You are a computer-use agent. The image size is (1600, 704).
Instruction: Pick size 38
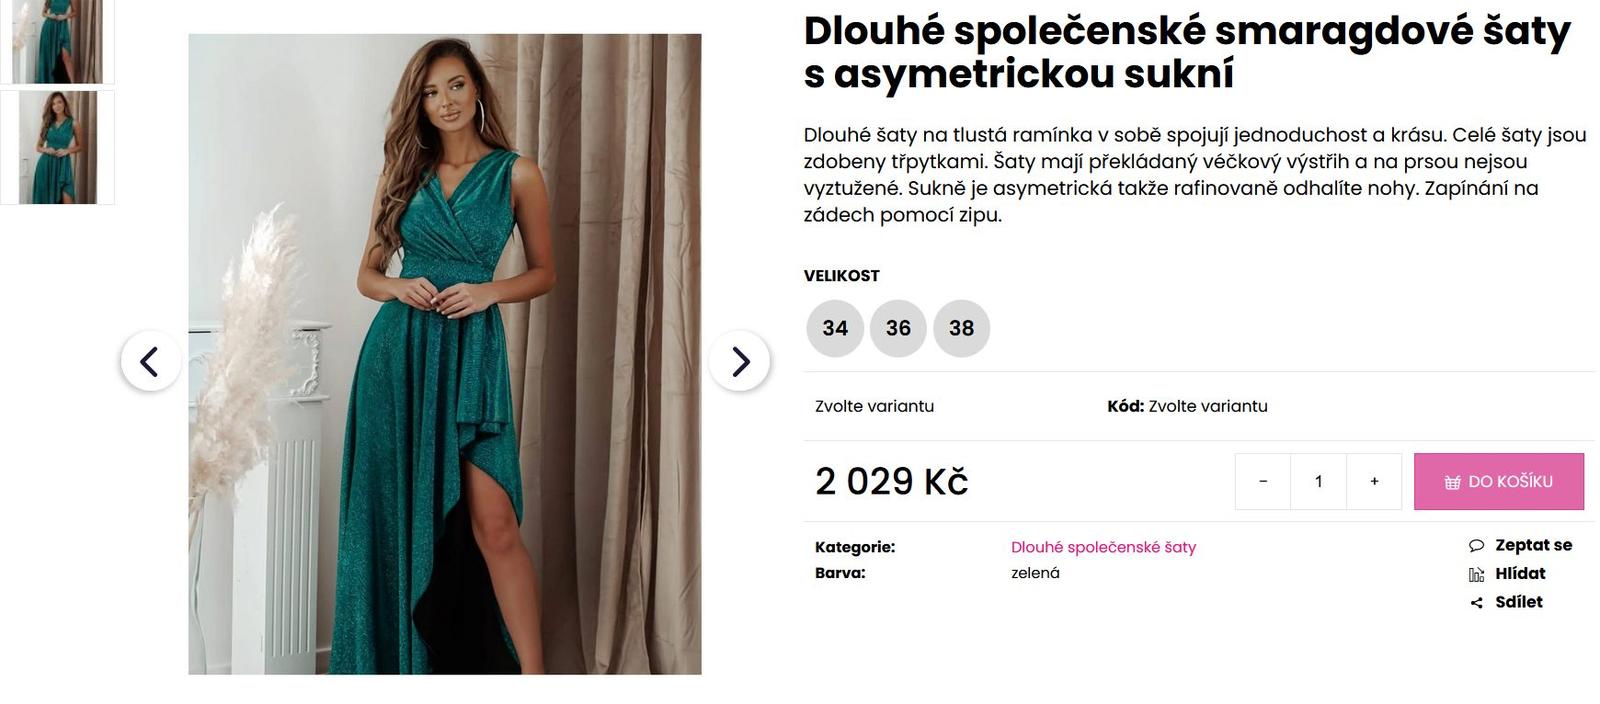pos(961,328)
